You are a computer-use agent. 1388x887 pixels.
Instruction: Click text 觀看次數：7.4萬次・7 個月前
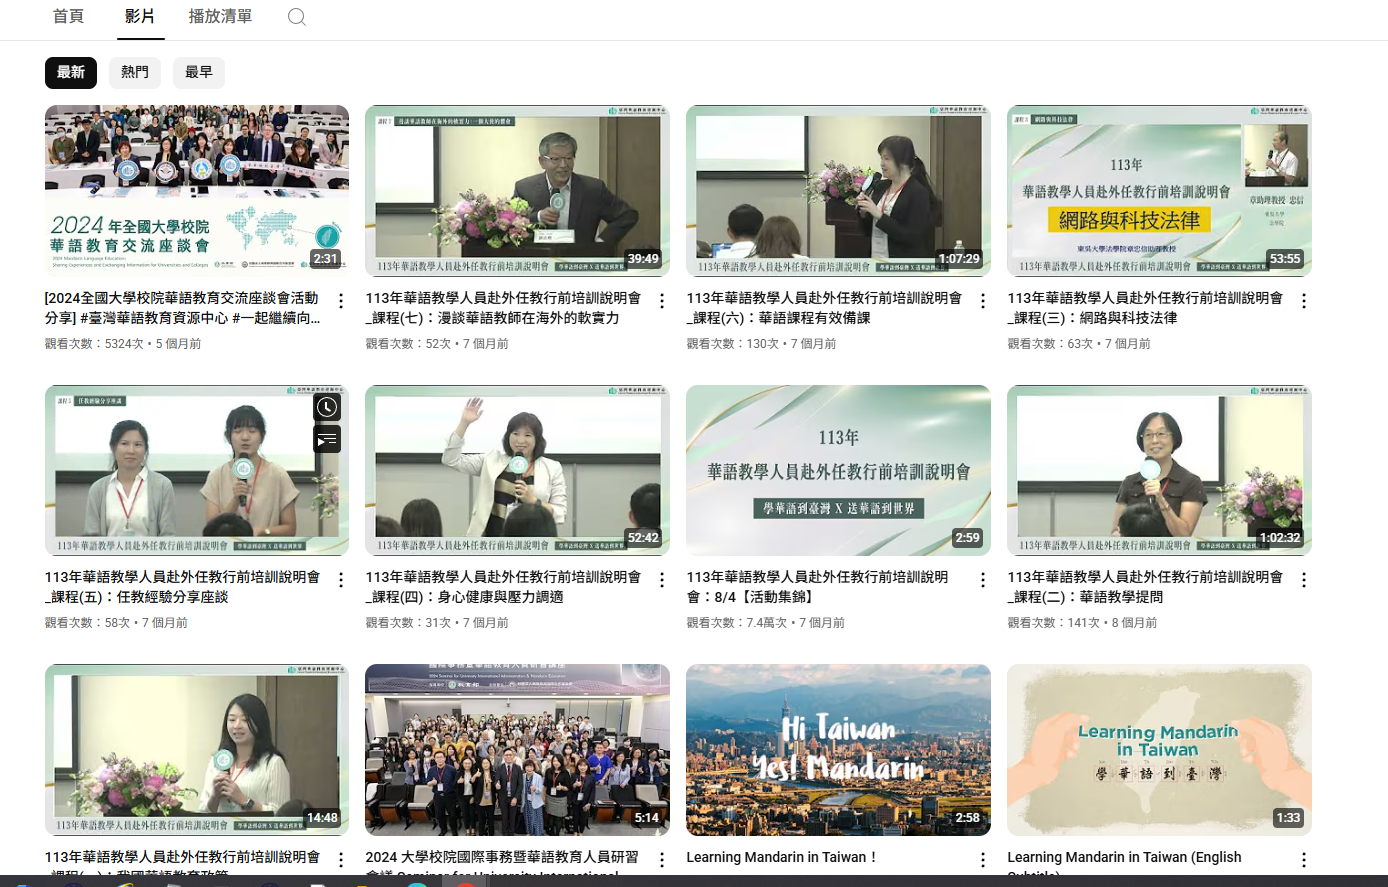(766, 622)
